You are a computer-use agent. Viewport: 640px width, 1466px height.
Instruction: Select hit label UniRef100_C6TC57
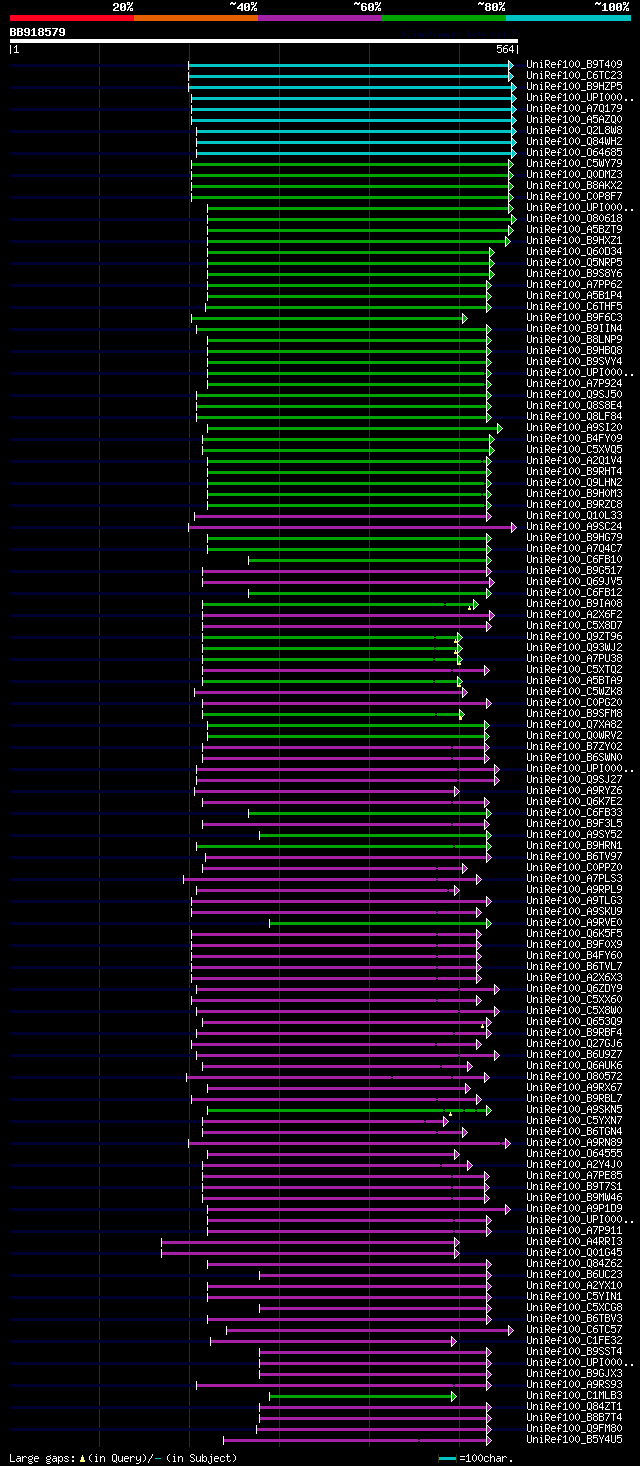coord(574,1330)
